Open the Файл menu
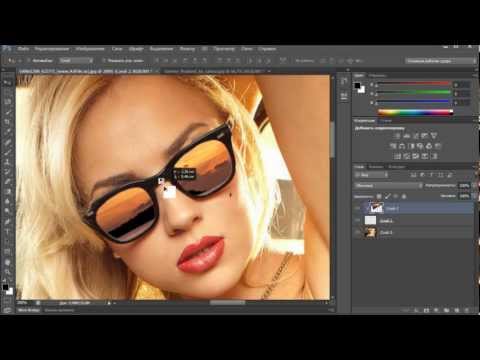Screen dimensions: 480x360 [23, 49]
